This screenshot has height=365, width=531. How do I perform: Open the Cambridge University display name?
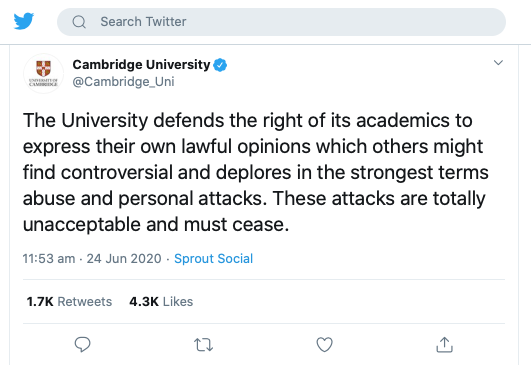pyautogui.click(x=141, y=64)
